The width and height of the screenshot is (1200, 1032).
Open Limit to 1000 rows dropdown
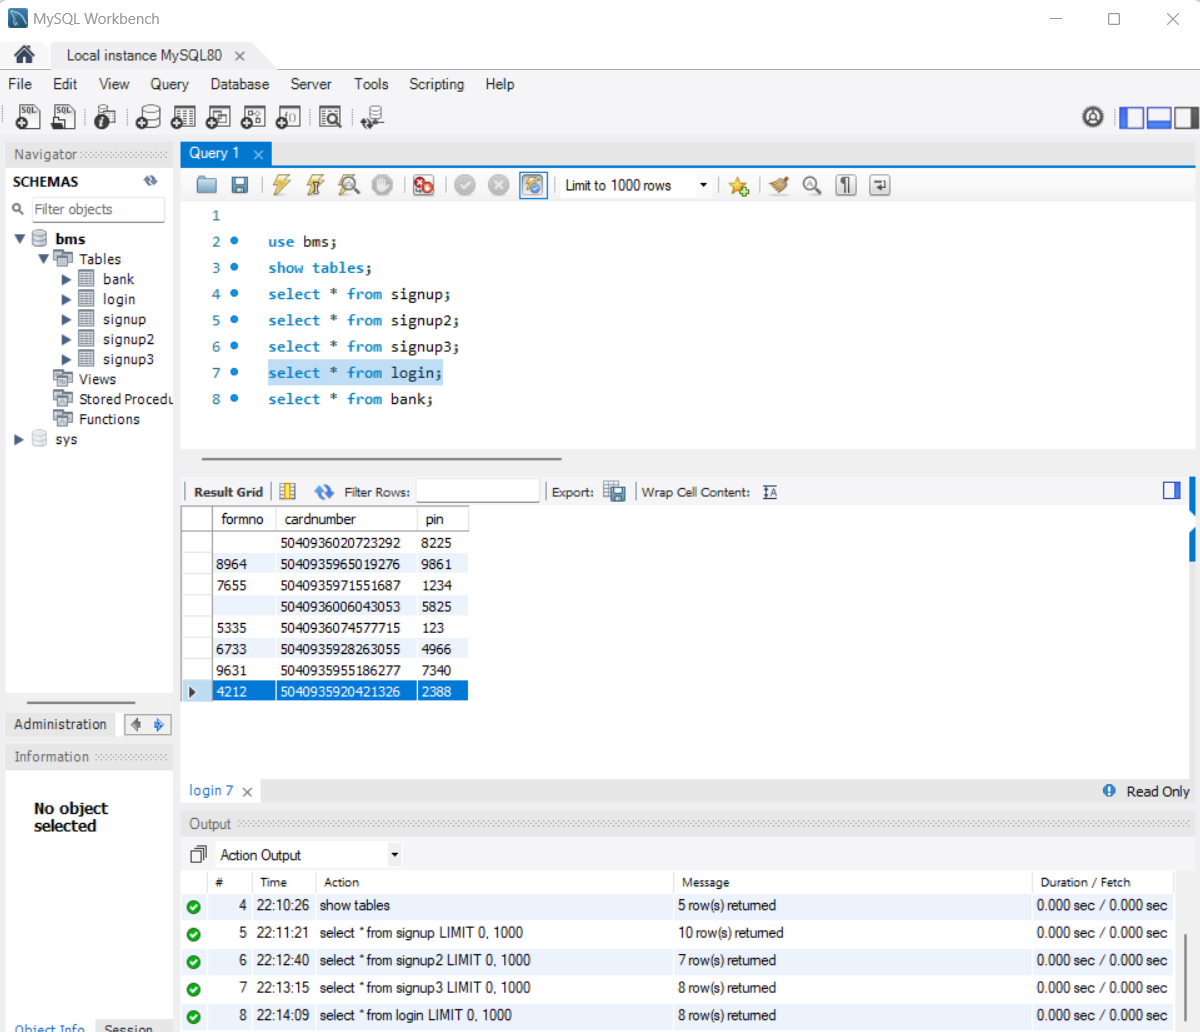703,185
